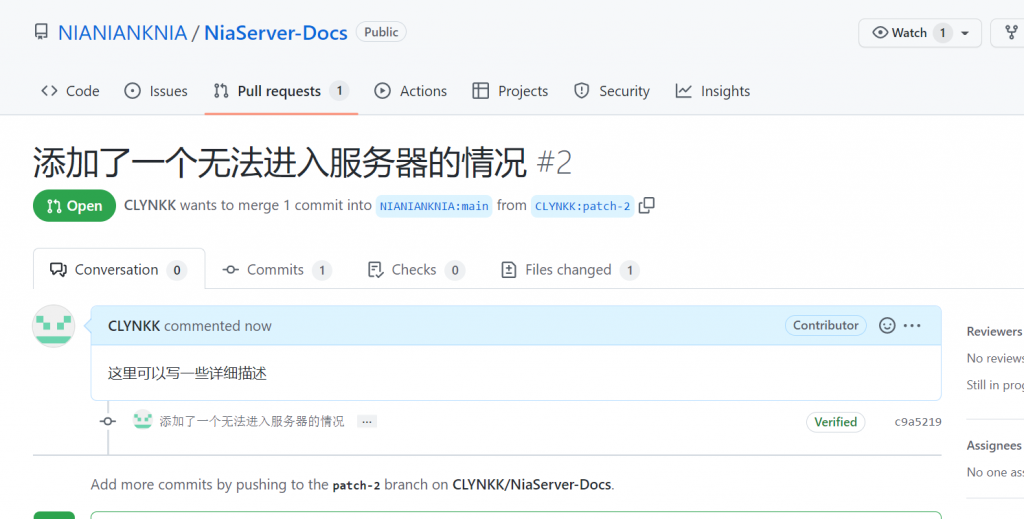This screenshot has height=519, width=1024.
Task: Add a reaction with the smiley icon
Action: 887,325
